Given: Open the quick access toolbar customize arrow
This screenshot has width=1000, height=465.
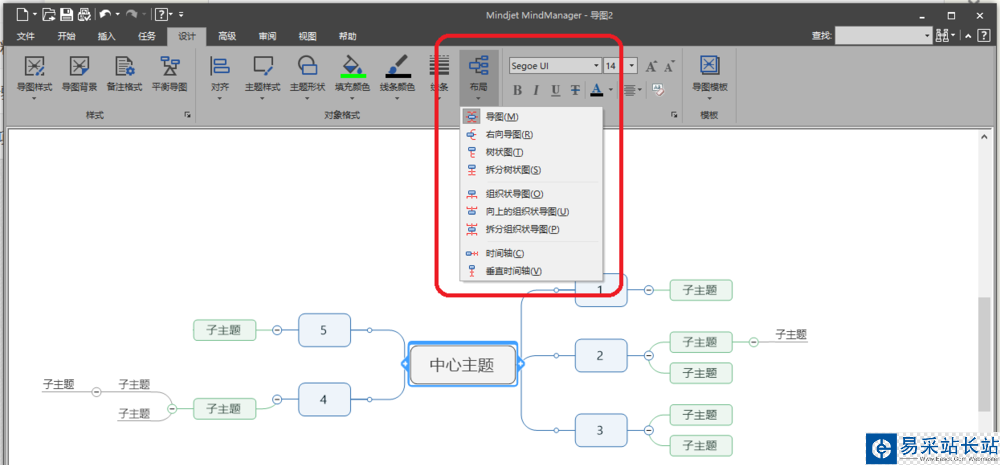Looking at the screenshot, I should [x=182, y=13].
